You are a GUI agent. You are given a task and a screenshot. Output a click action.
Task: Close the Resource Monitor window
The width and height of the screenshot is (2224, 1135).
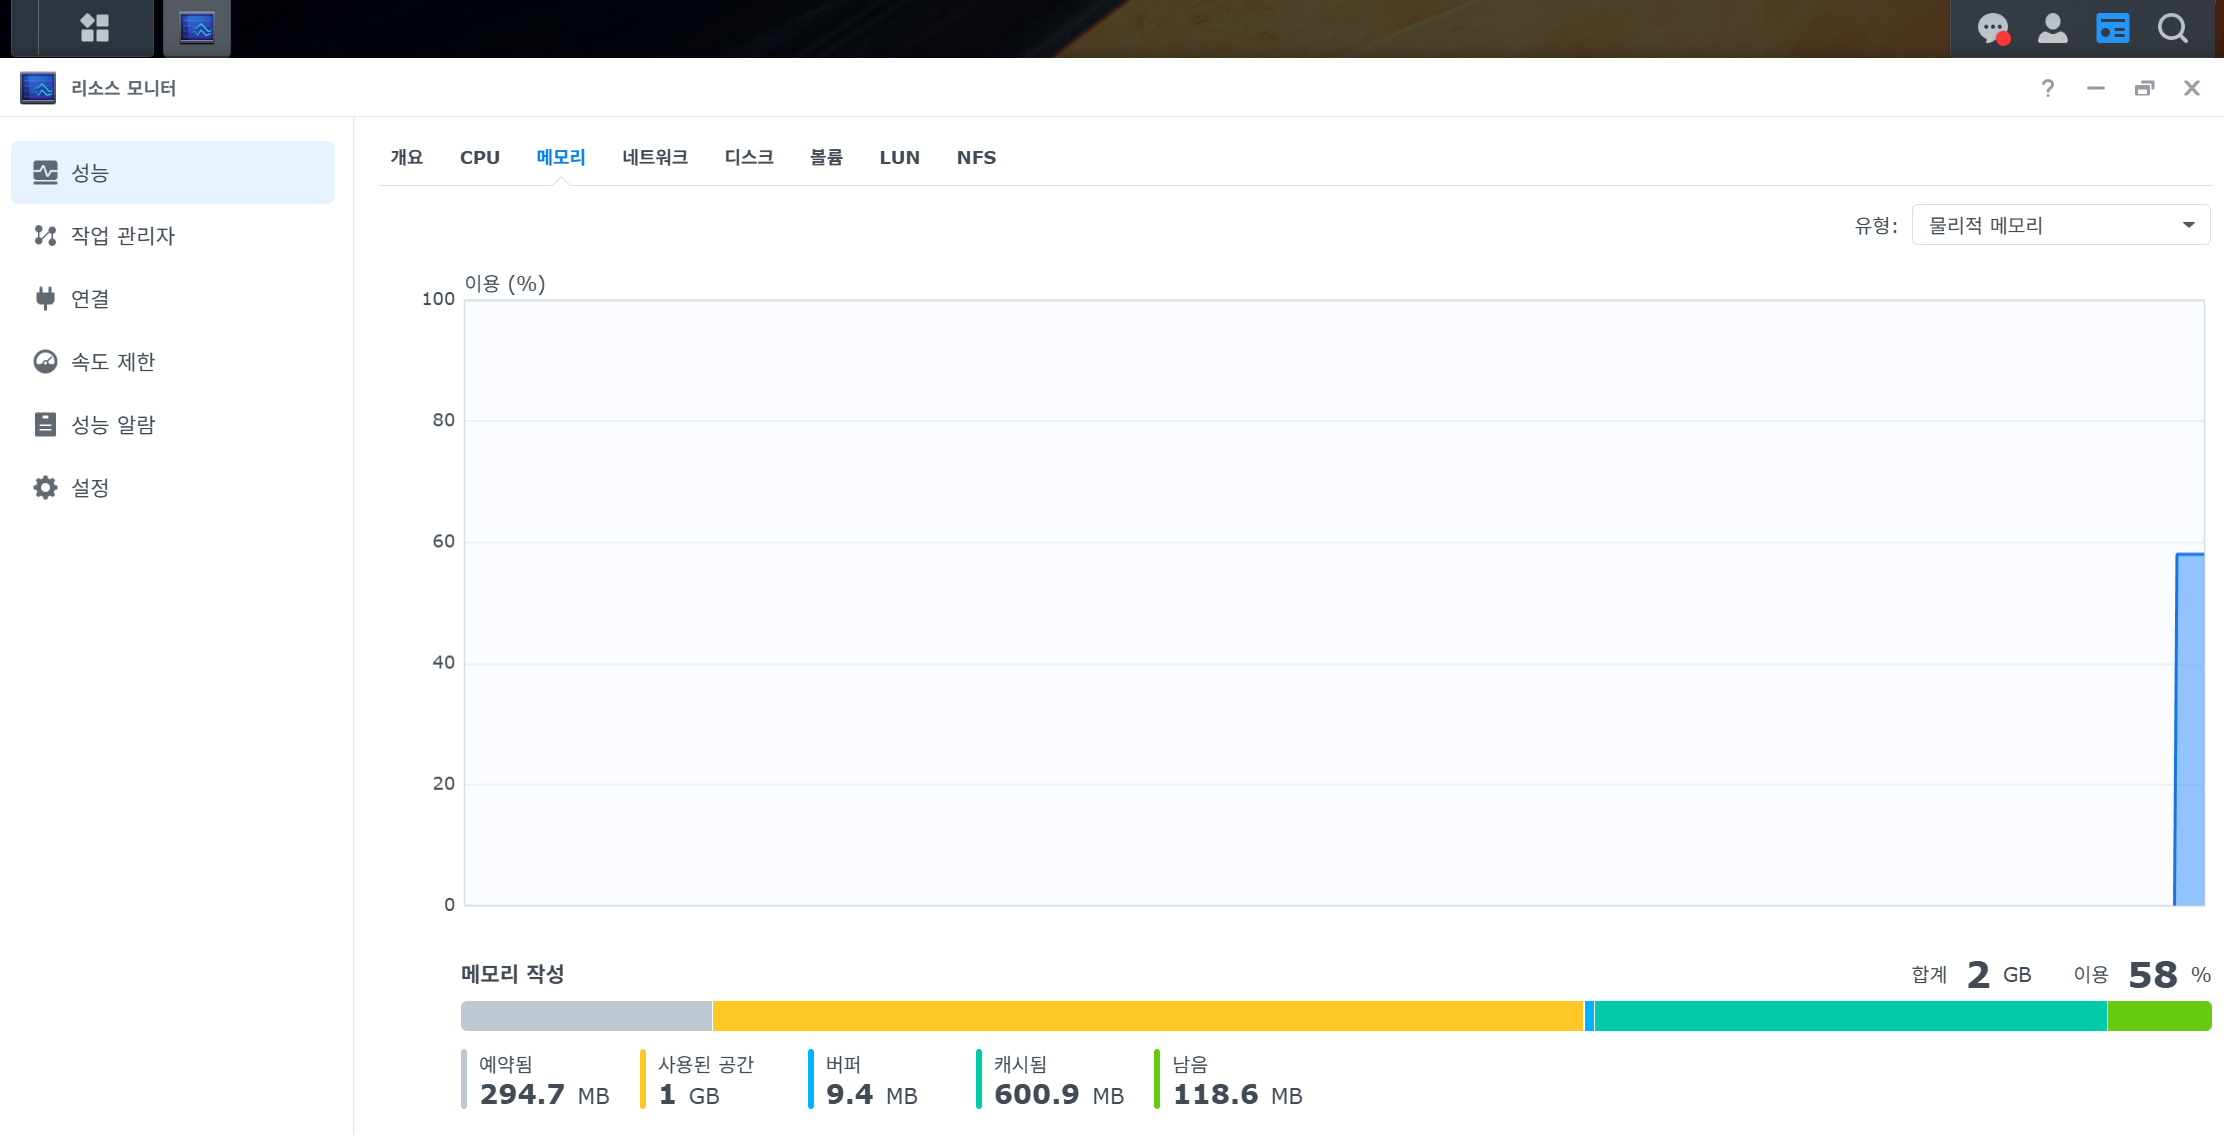[2192, 88]
